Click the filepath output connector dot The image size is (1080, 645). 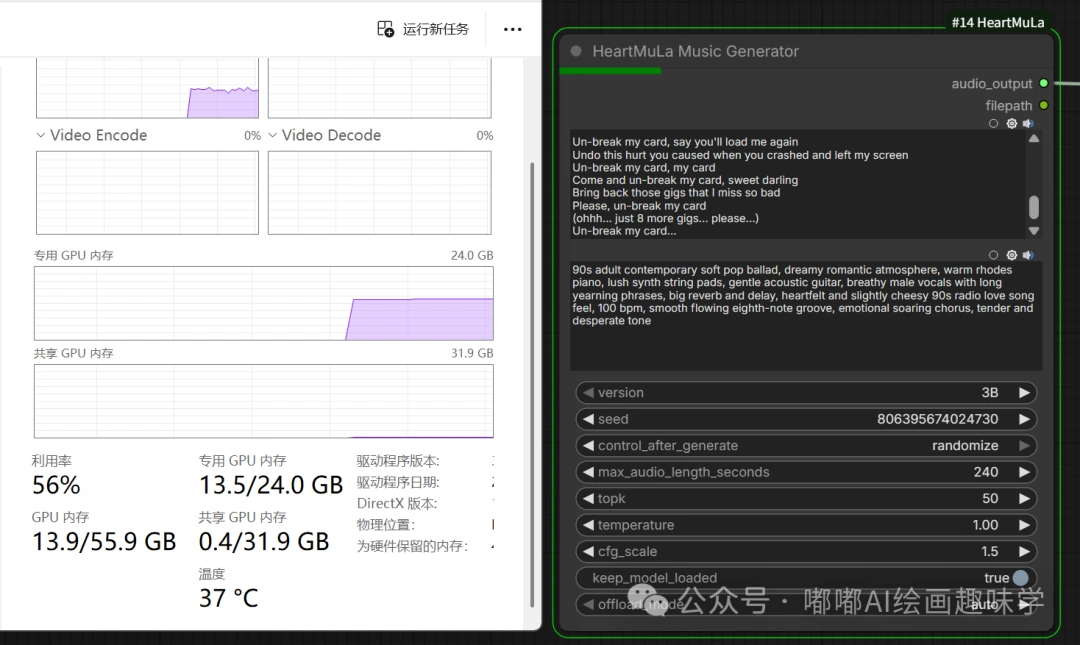tap(1045, 105)
